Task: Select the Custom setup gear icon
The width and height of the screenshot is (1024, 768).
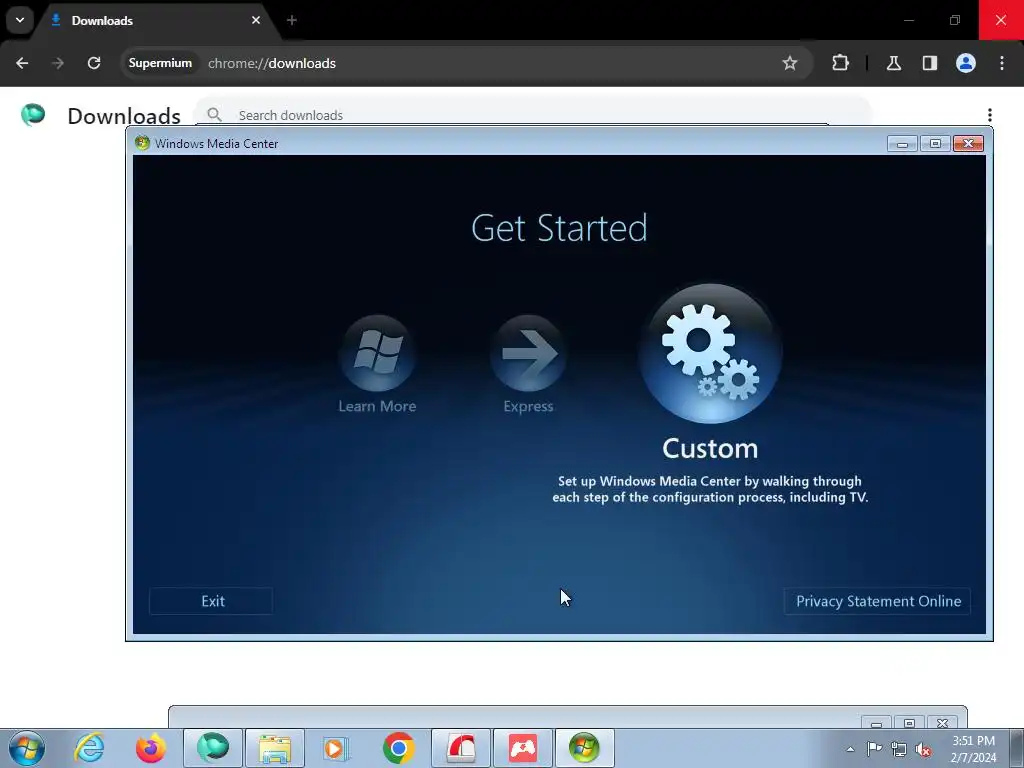Action: (x=710, y=353)
